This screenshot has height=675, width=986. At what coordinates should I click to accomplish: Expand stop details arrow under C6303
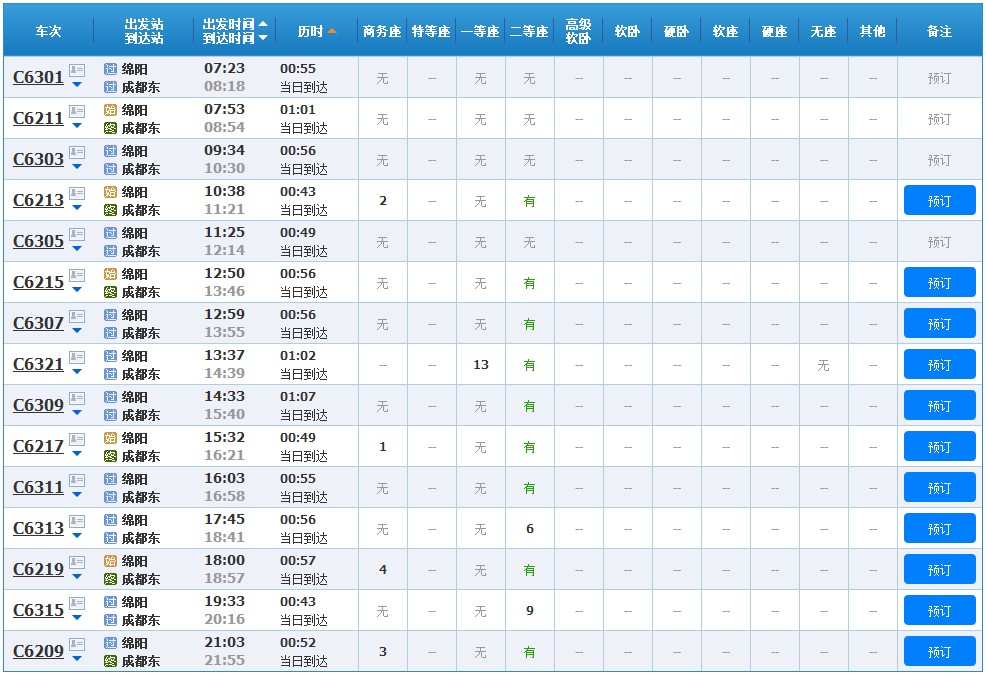pos(77,167)
